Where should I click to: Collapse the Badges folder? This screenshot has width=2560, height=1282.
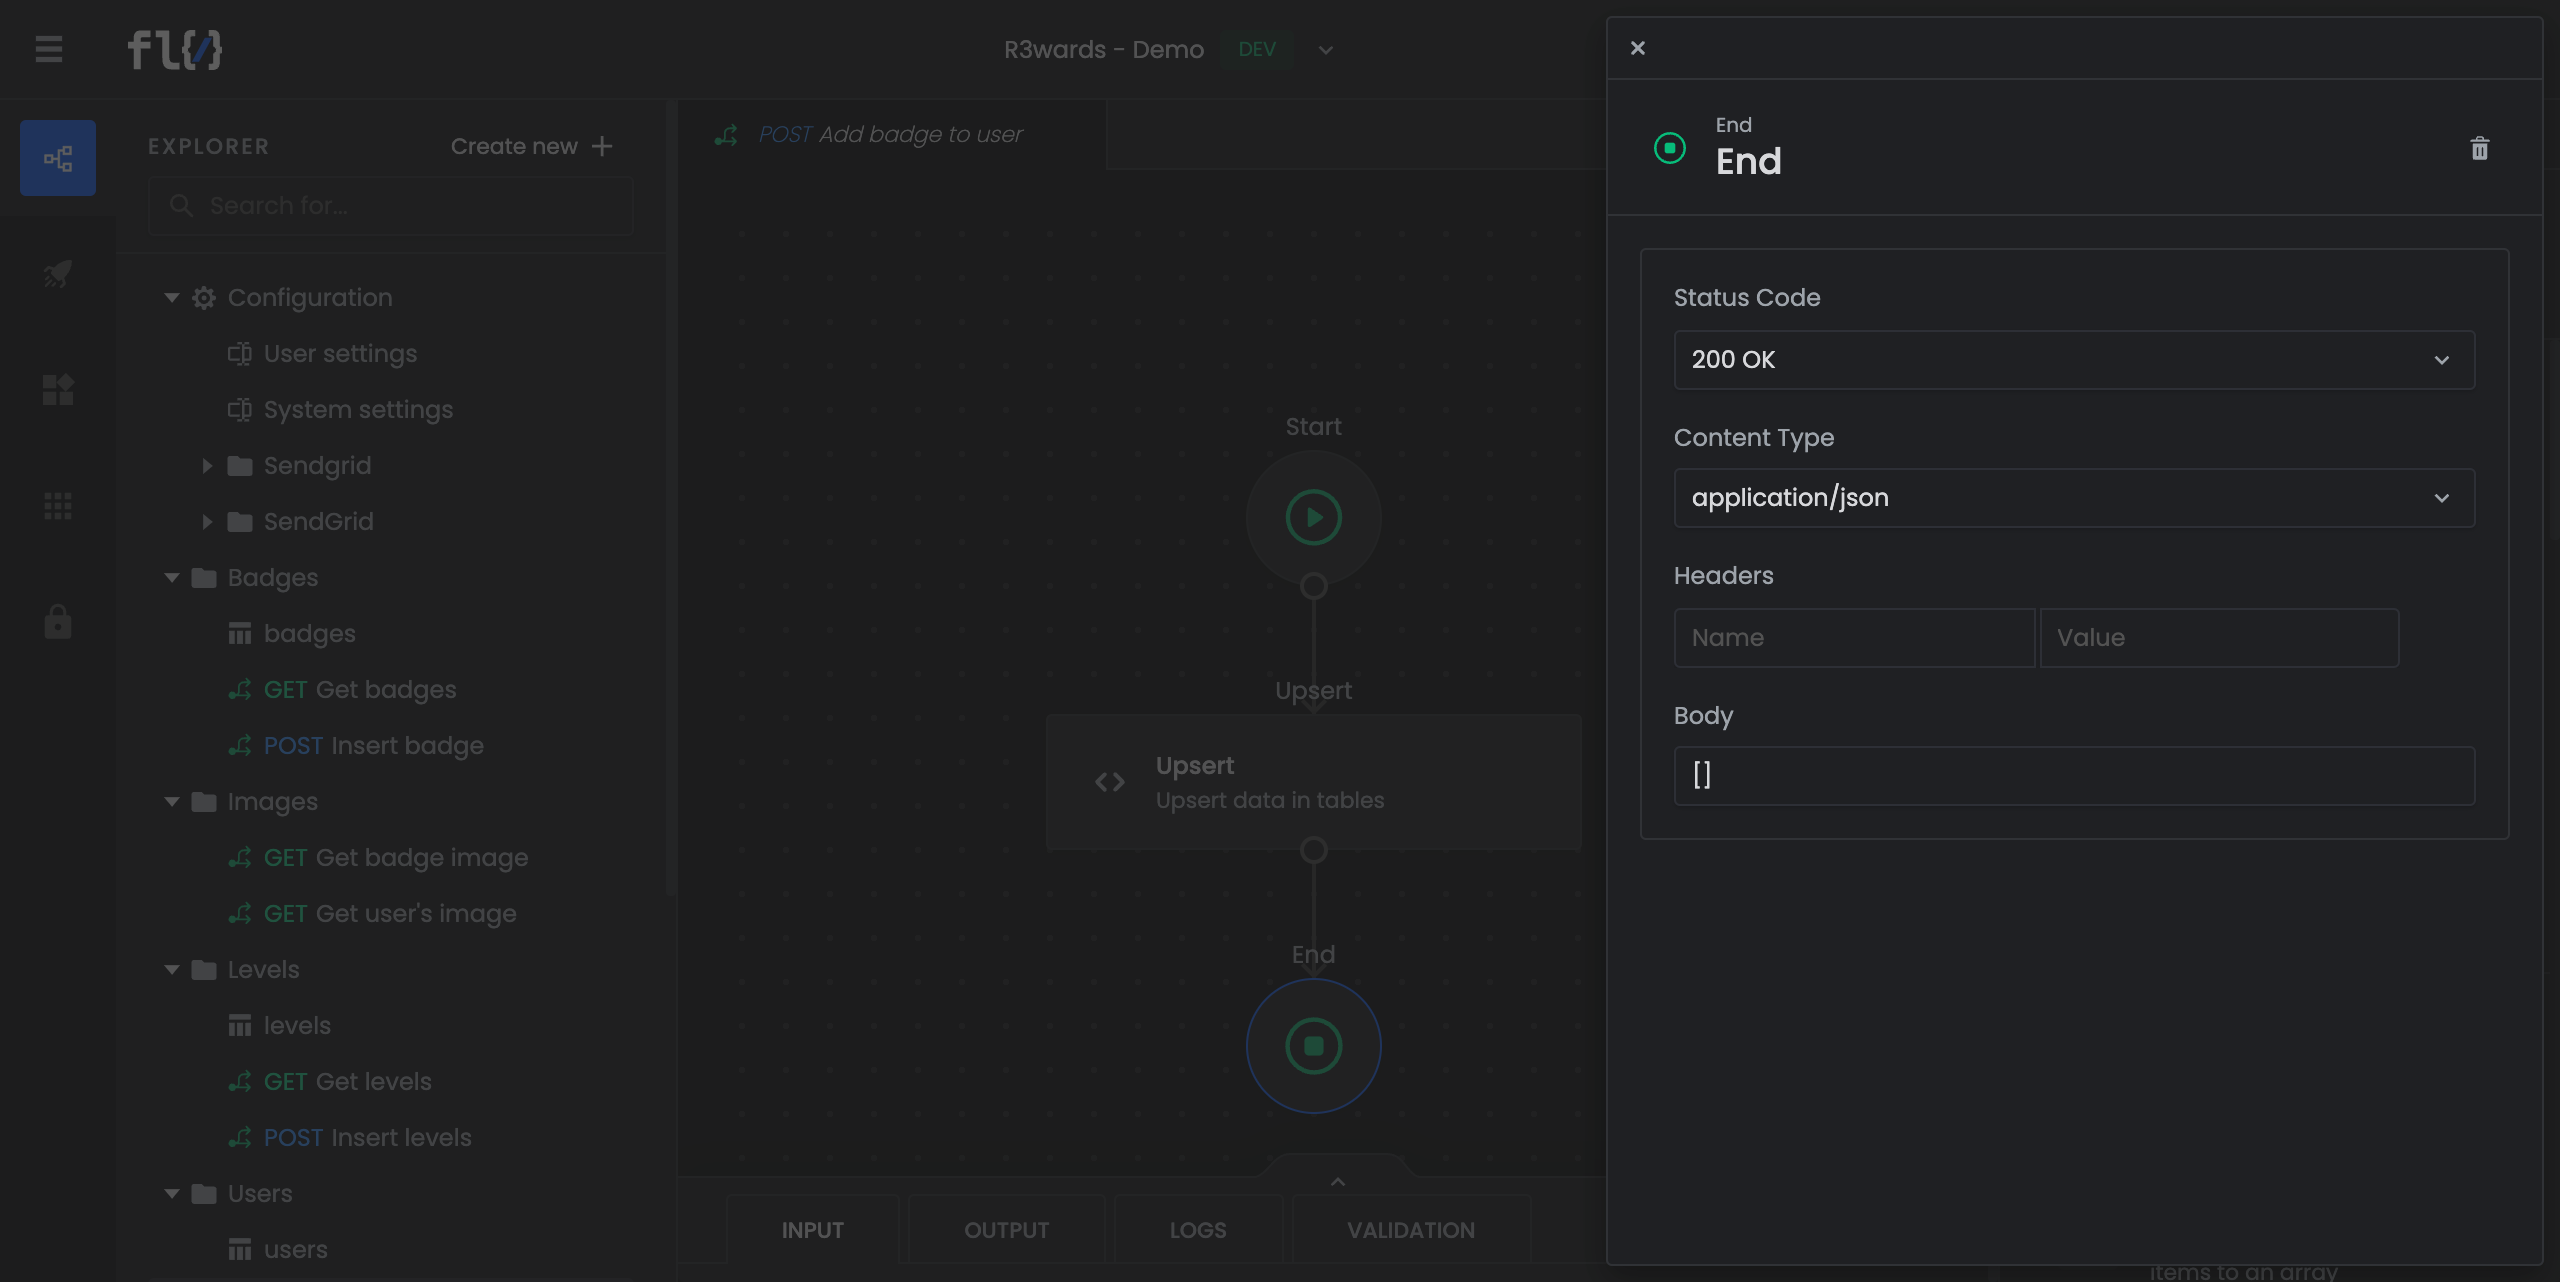pyautogui.click(x=172, y=578)
